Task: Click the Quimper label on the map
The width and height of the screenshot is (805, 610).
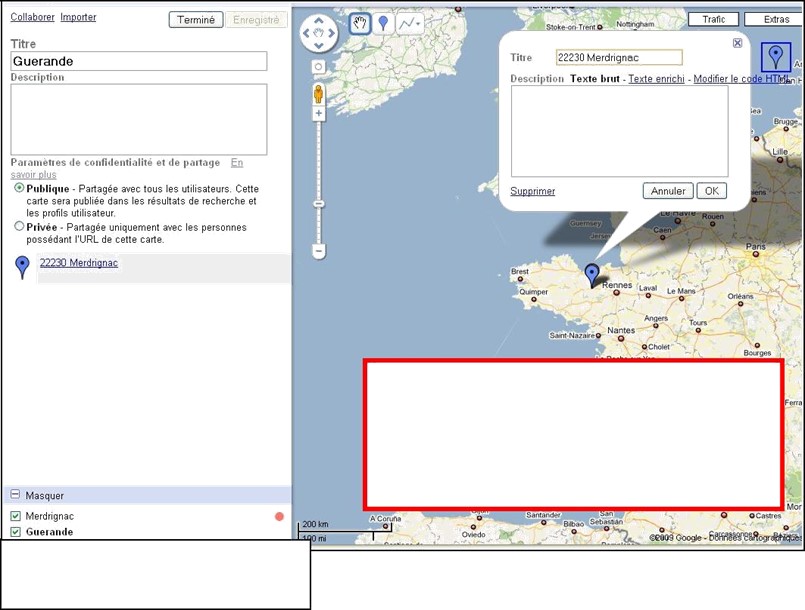Action: pyautogui.click(x=533, y=292)
